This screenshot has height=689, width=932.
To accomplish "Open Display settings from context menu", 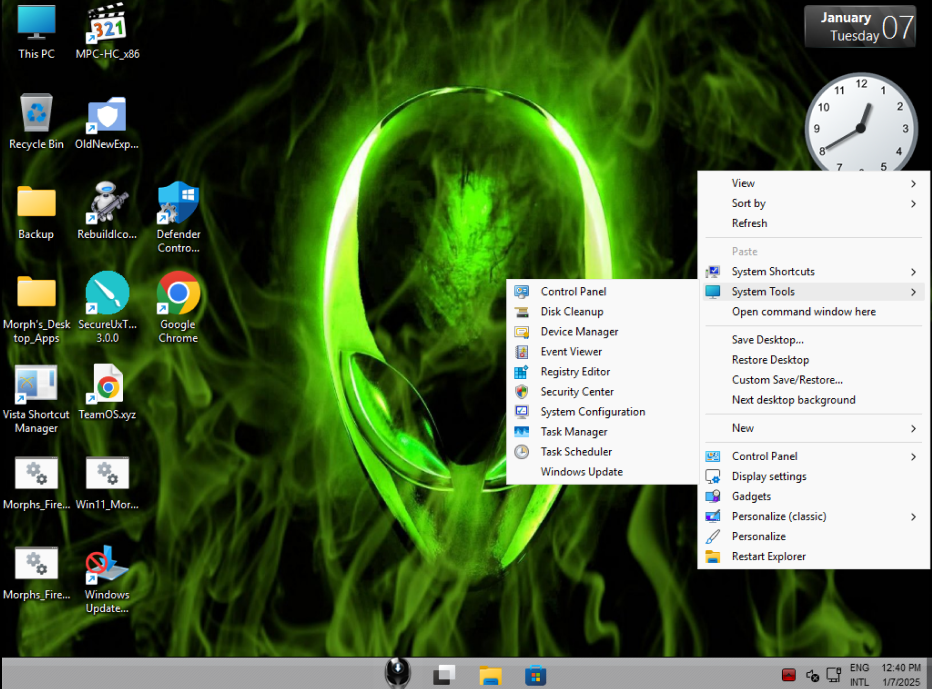I will (x=813, y=476).
